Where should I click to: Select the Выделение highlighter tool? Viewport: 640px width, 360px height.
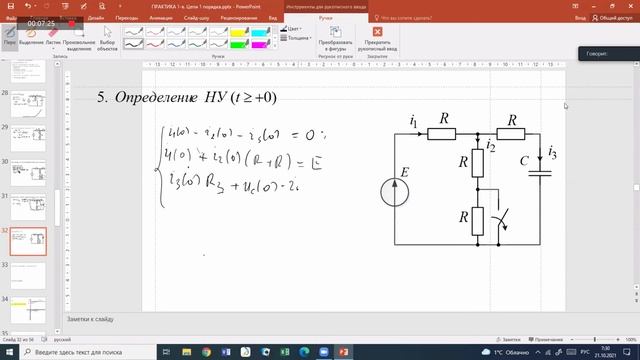(31, 37)
